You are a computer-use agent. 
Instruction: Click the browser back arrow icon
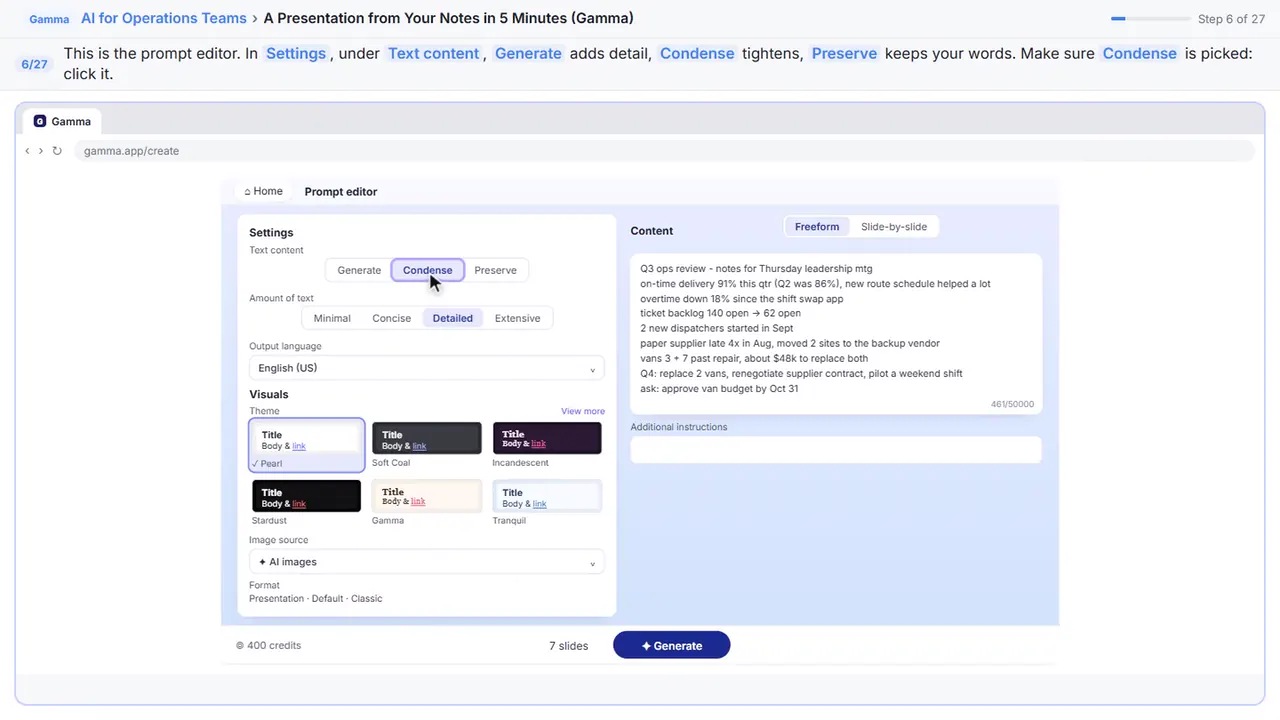[x=27, y=151]
